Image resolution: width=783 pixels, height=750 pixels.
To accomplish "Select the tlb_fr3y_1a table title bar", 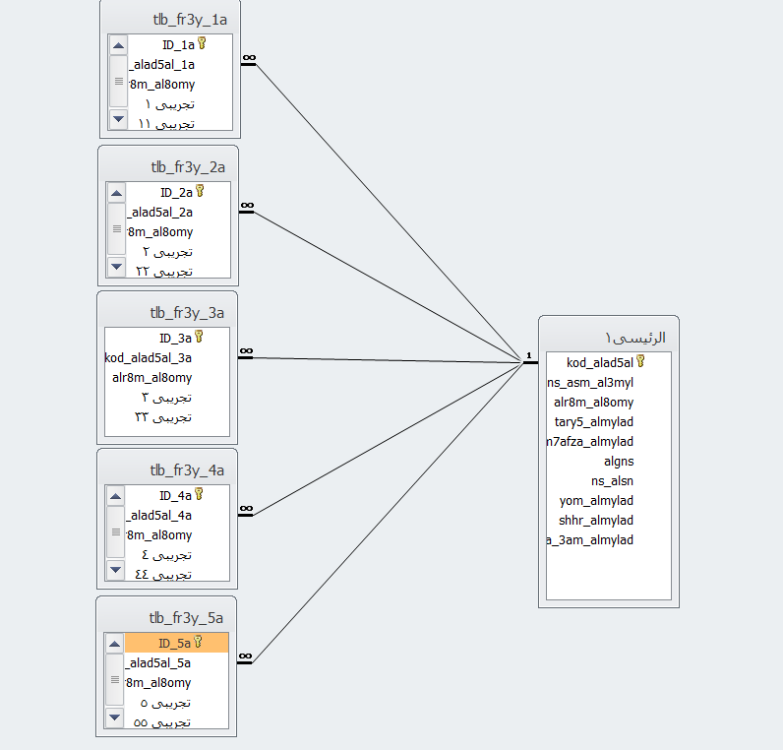I will 170,19.
